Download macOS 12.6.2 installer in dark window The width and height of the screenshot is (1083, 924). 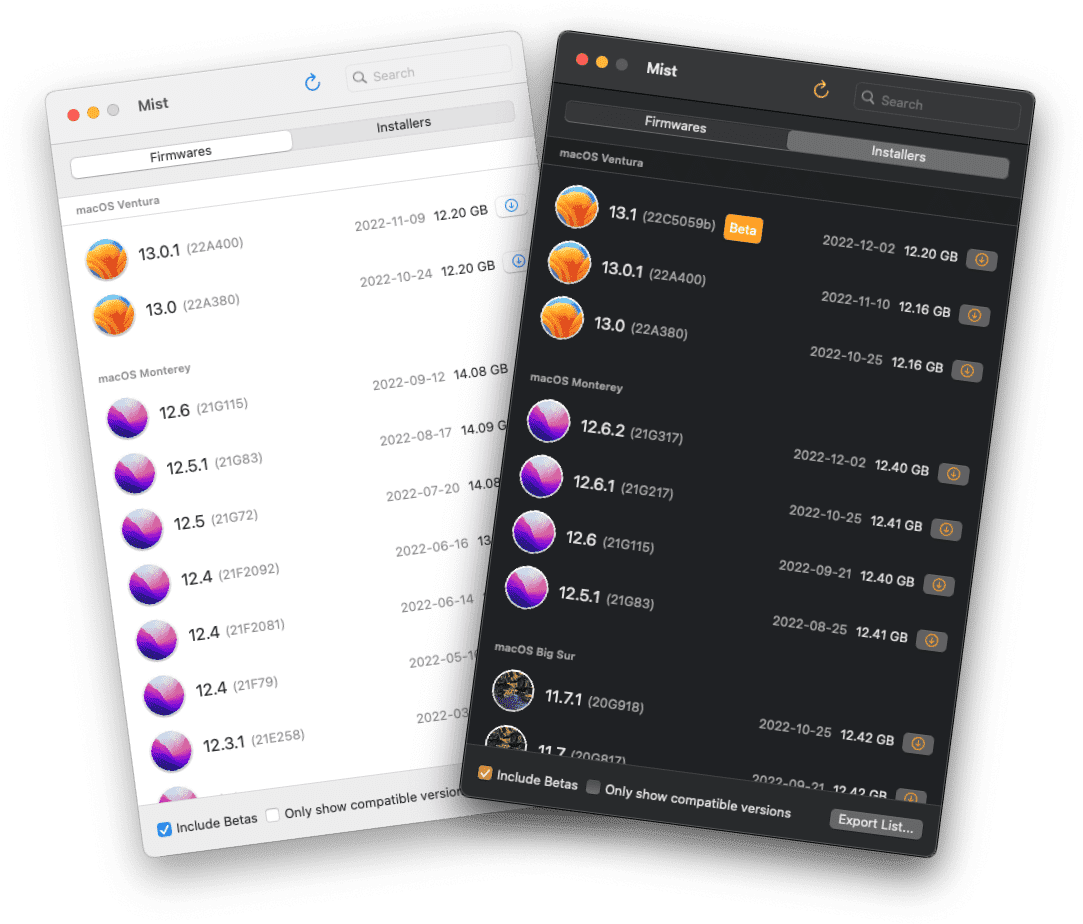click(x=953, y=474)
